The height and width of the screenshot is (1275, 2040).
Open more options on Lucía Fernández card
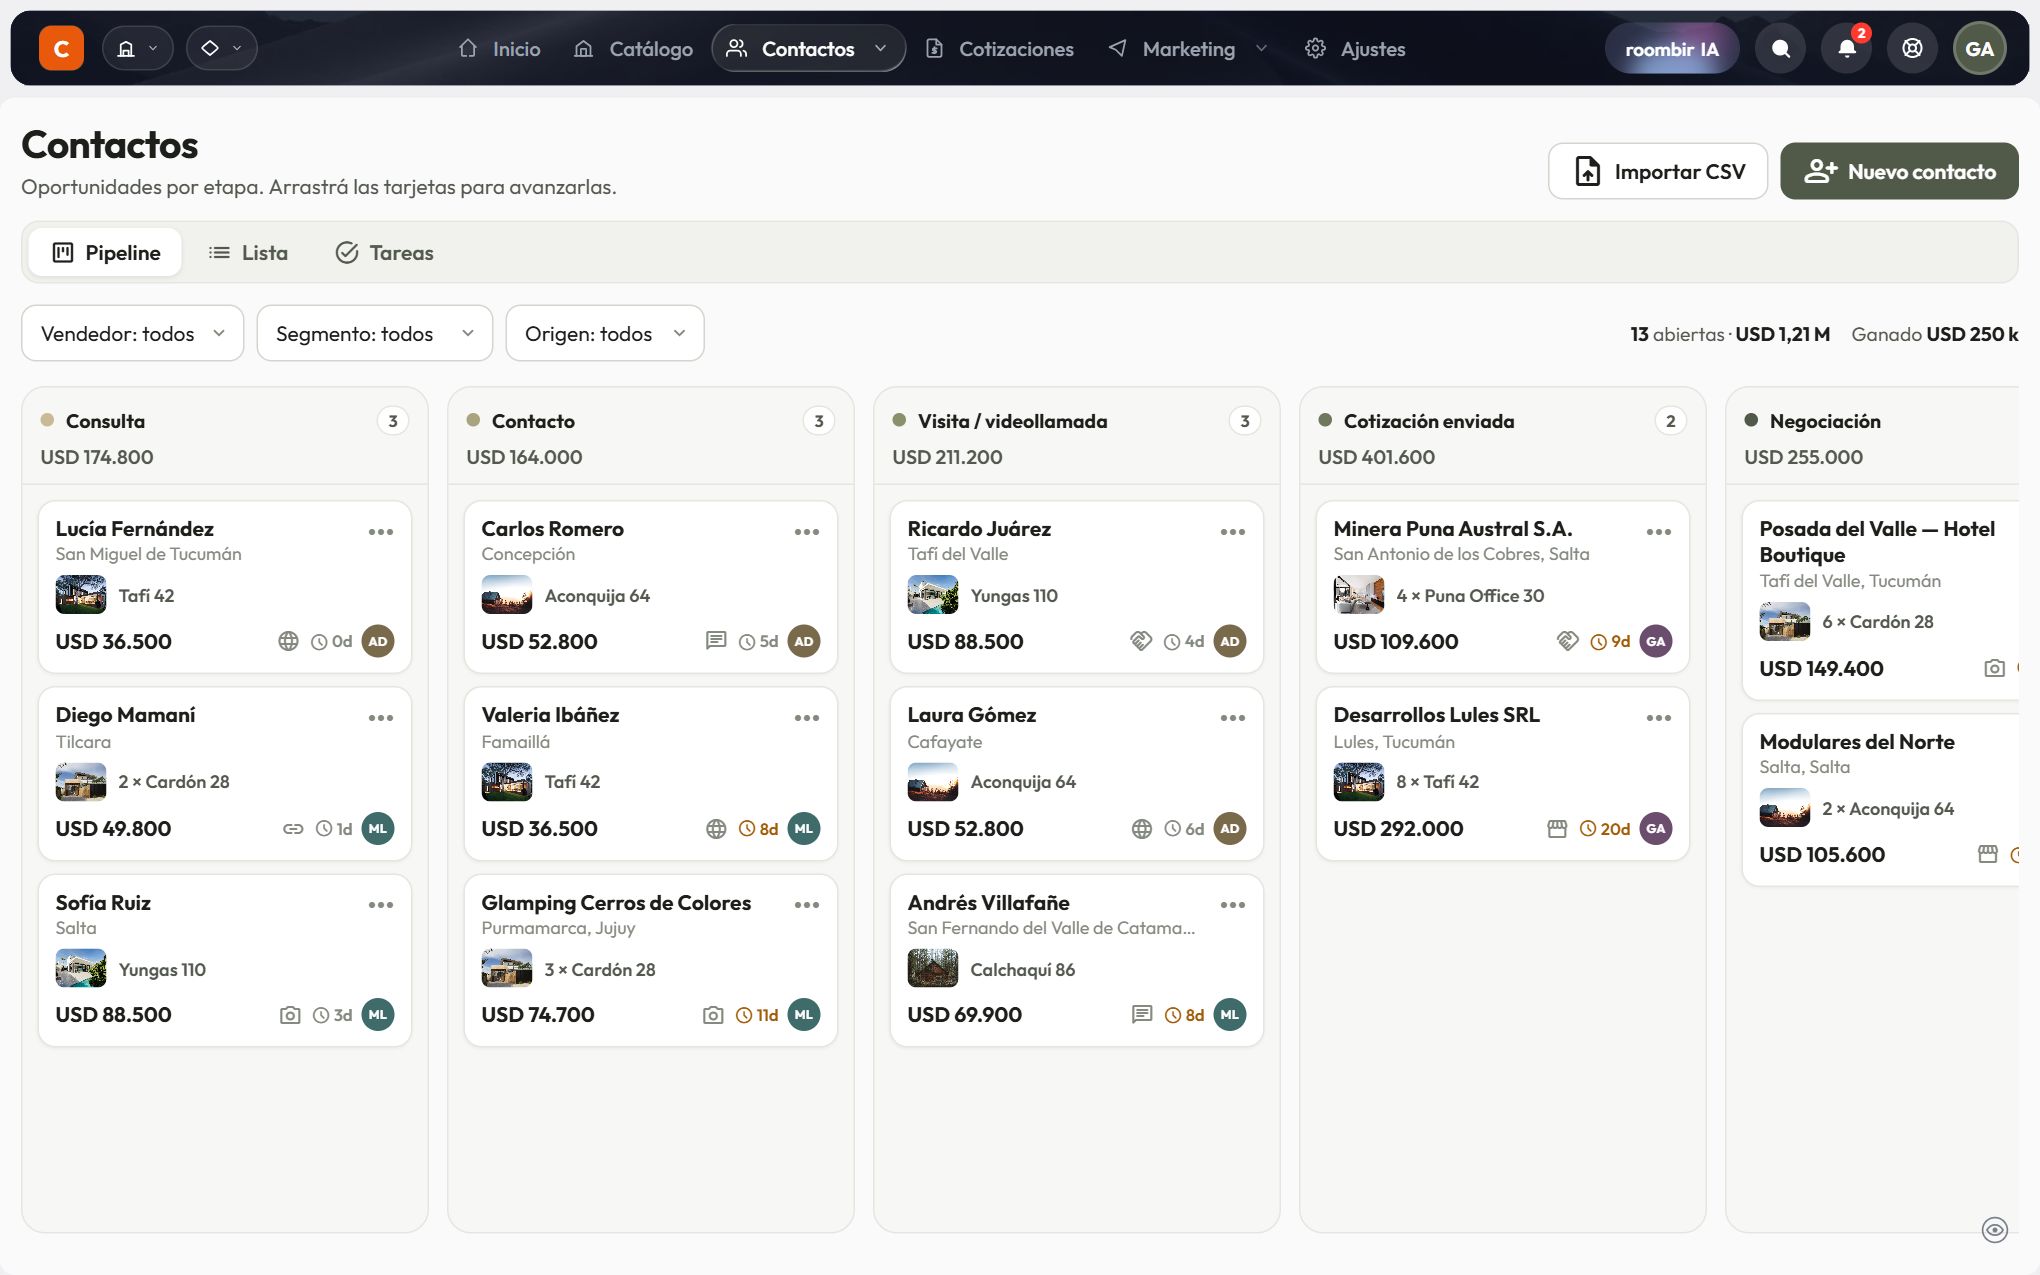380,532
